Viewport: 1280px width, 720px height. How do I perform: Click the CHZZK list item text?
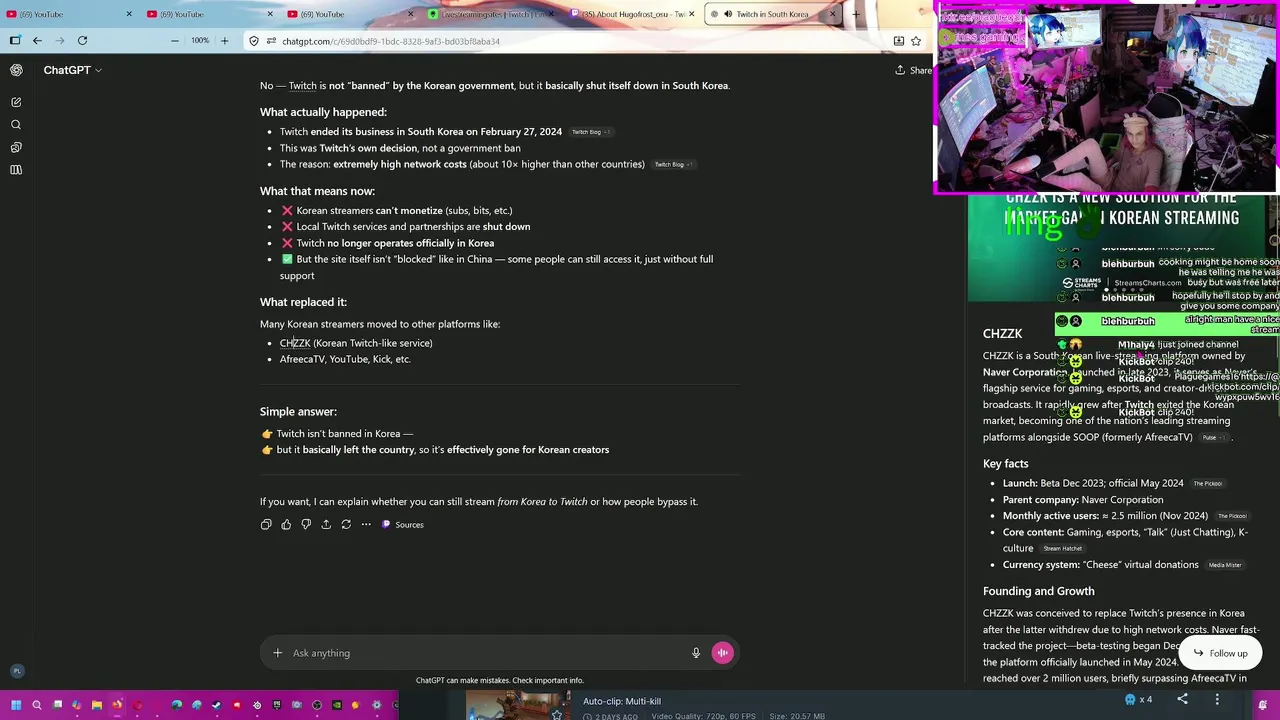point(356,343)
